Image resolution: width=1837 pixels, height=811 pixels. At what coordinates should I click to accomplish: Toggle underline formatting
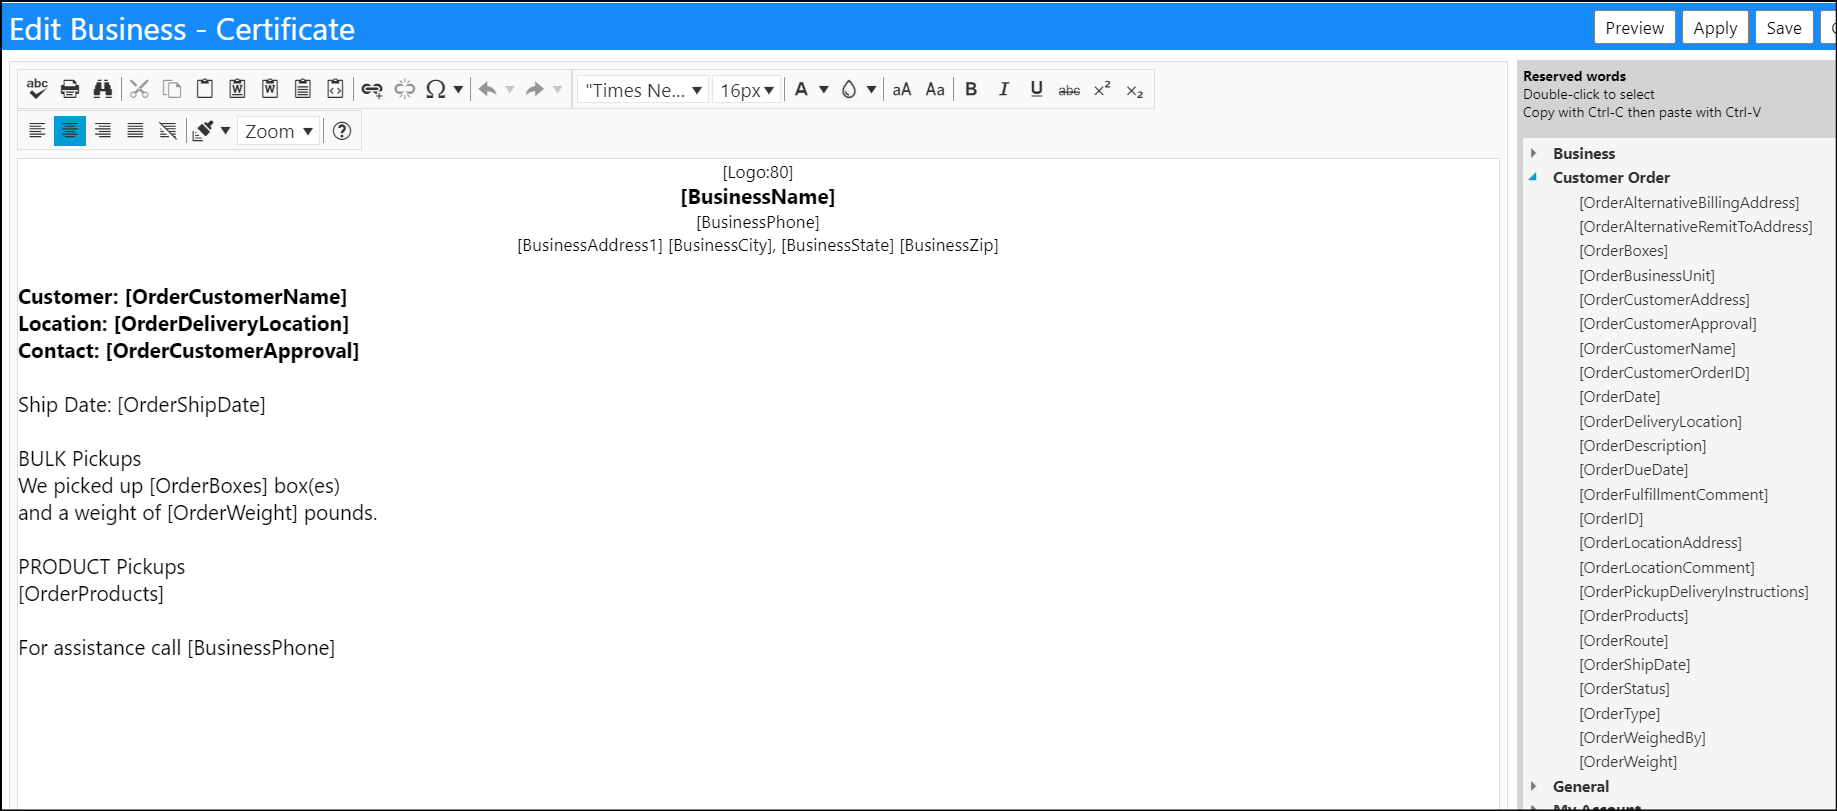point(1037,89)
